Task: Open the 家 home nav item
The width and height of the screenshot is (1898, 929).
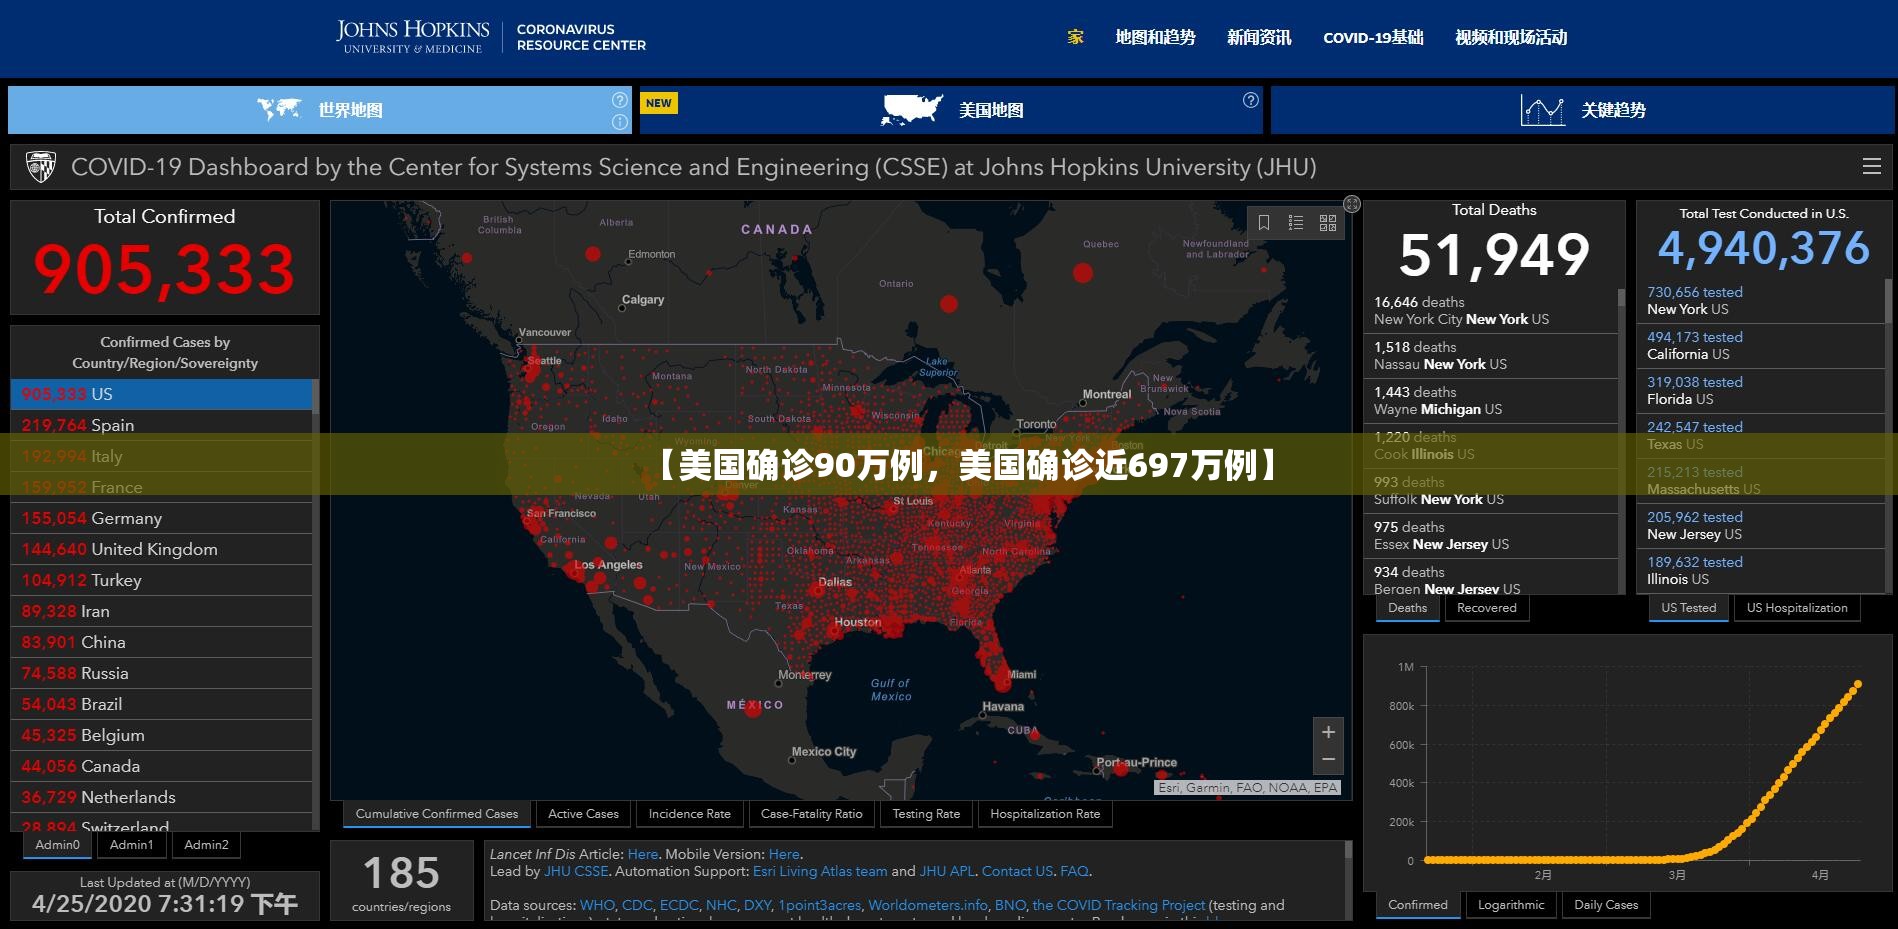Action: [x=1076, y=37]
